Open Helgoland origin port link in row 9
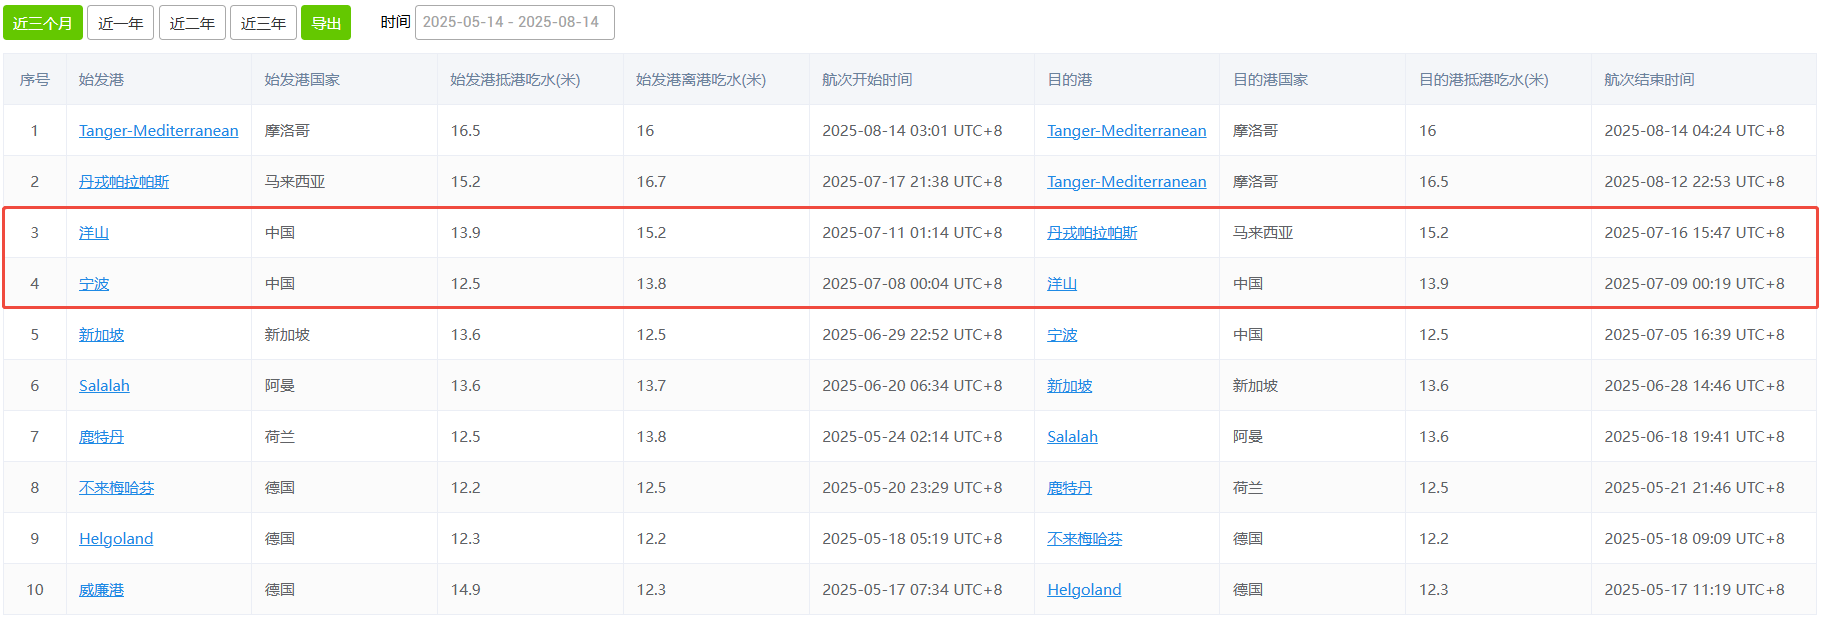Viewport: 1822px width, 620px height. (x=116, y=539)
